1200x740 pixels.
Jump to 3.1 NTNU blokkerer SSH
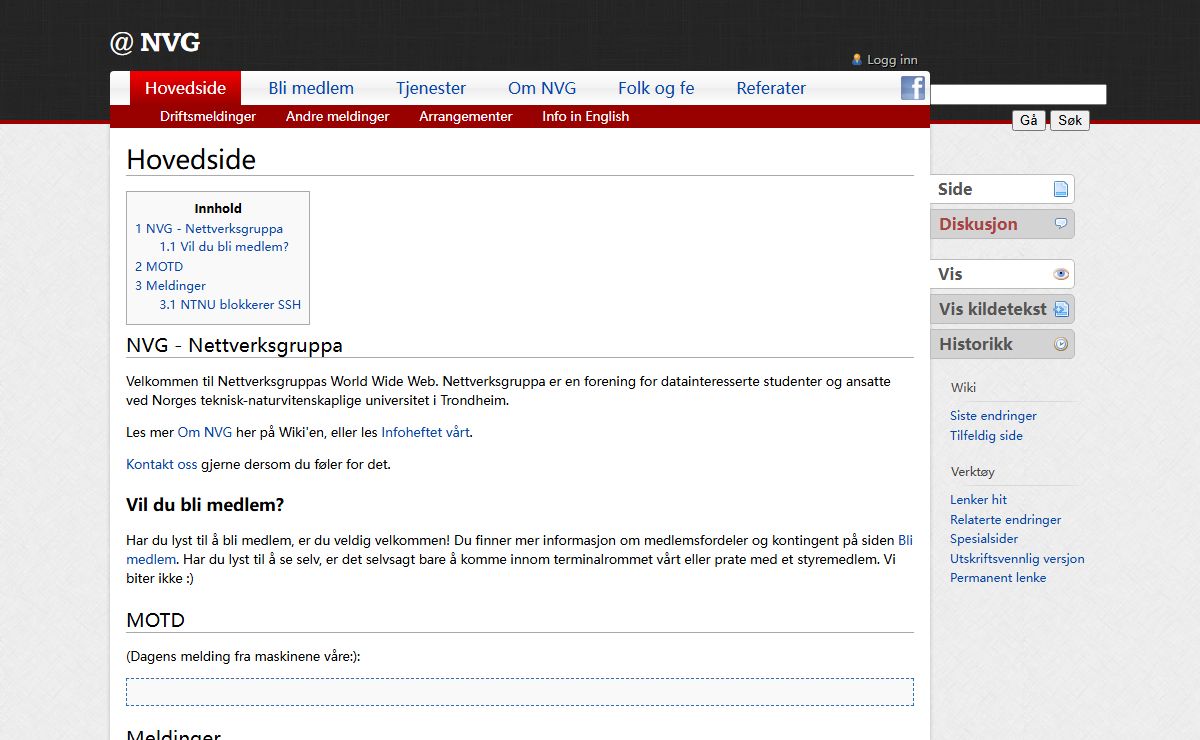[230, 305]
